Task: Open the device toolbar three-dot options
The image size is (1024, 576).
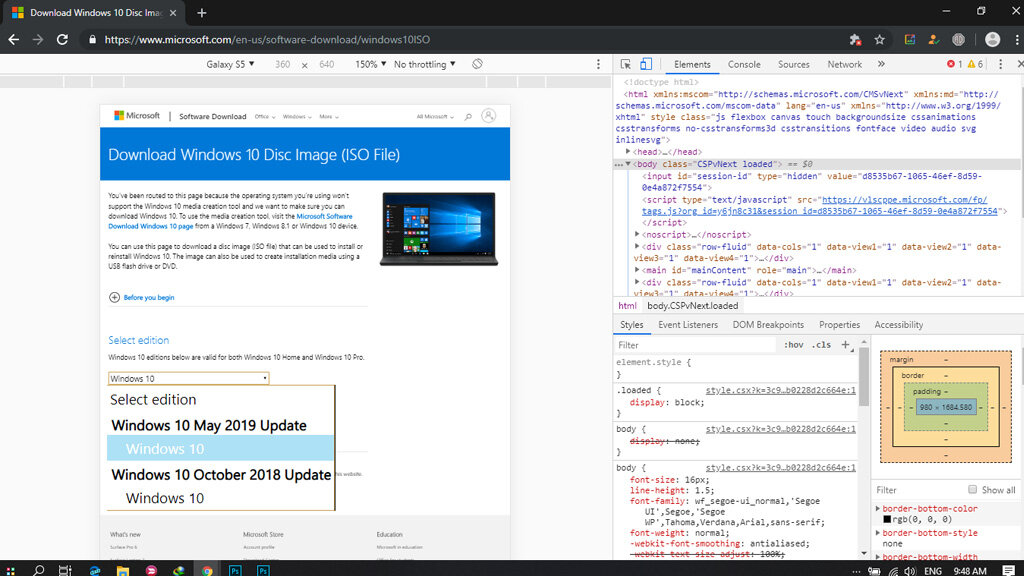Action: [598, 64]
